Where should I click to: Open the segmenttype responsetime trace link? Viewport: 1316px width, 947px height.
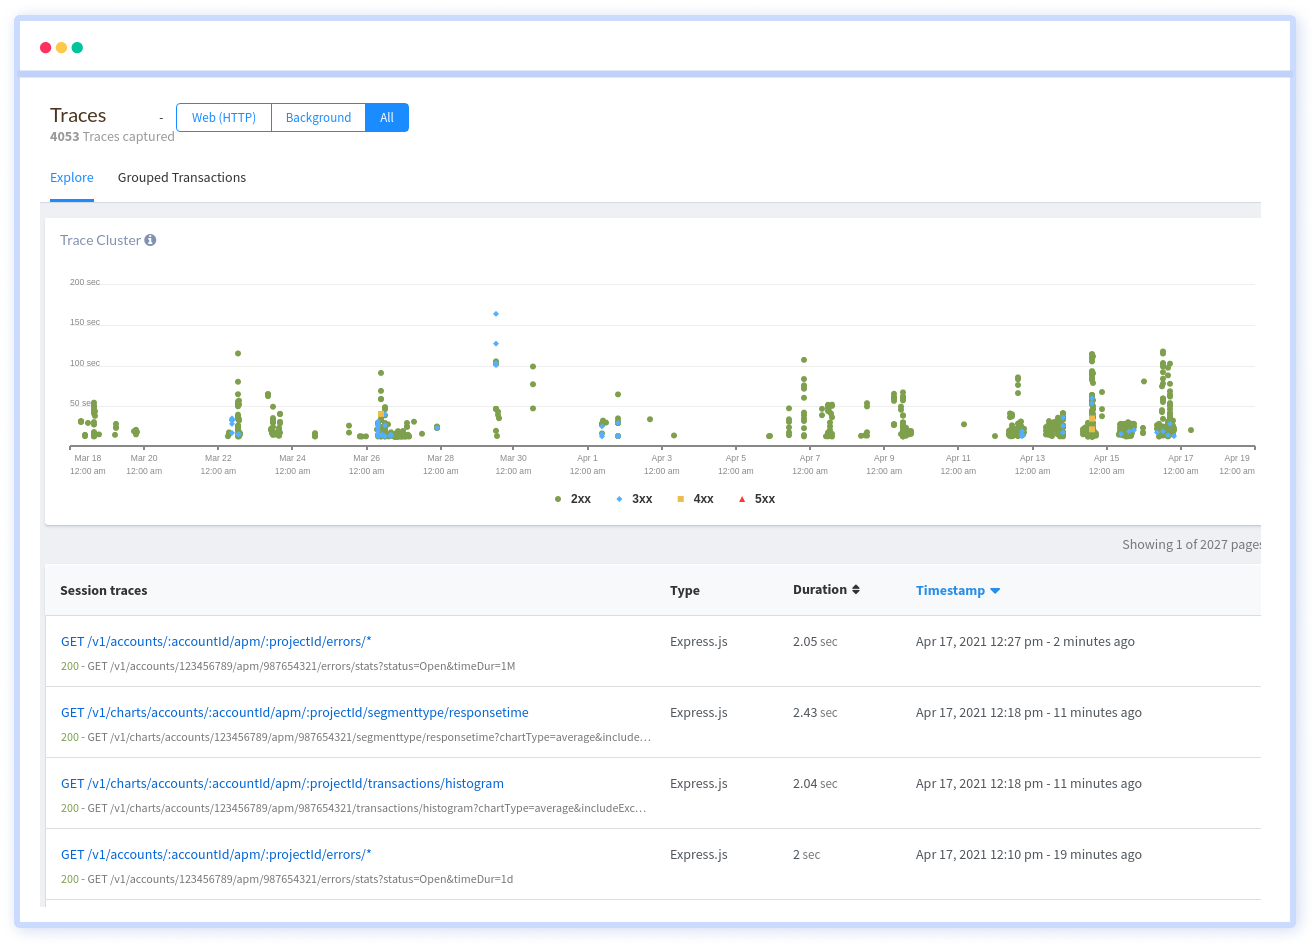pyautogui.click(x=295, y=712)
